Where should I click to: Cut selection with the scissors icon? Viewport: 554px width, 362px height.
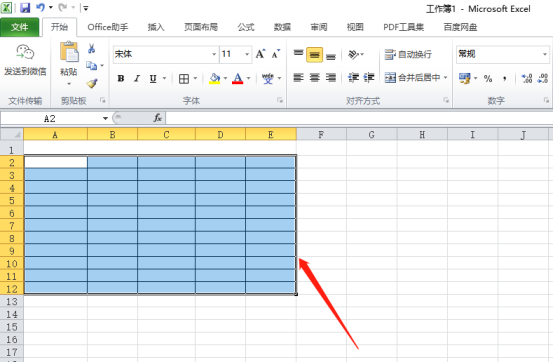(92, 48)
